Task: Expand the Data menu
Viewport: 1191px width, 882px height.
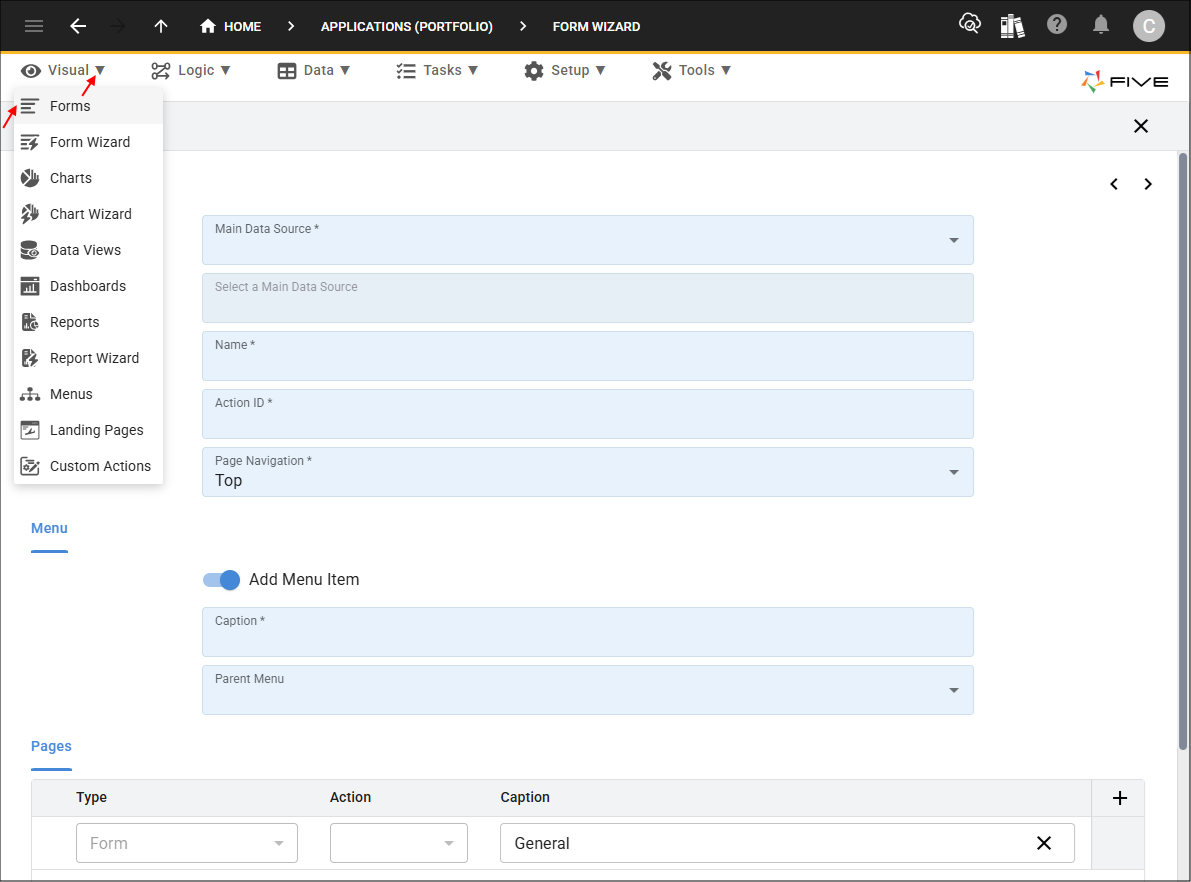Action: (x=314, y=71)
